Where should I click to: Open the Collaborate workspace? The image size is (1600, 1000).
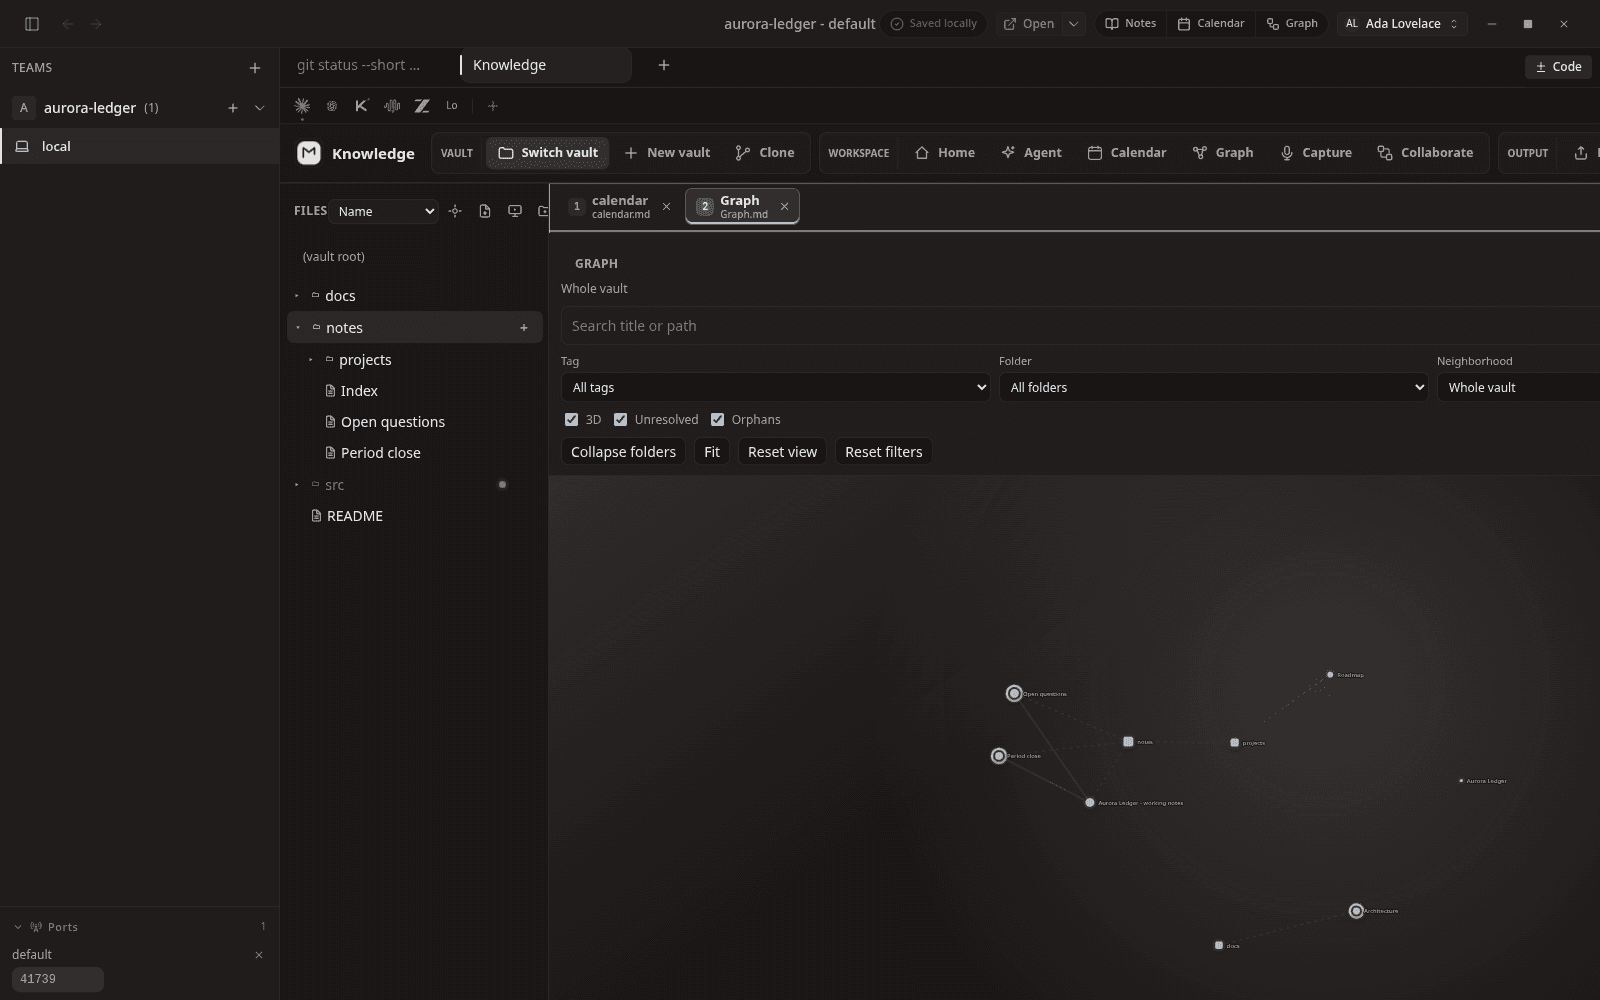[1425, 153]
